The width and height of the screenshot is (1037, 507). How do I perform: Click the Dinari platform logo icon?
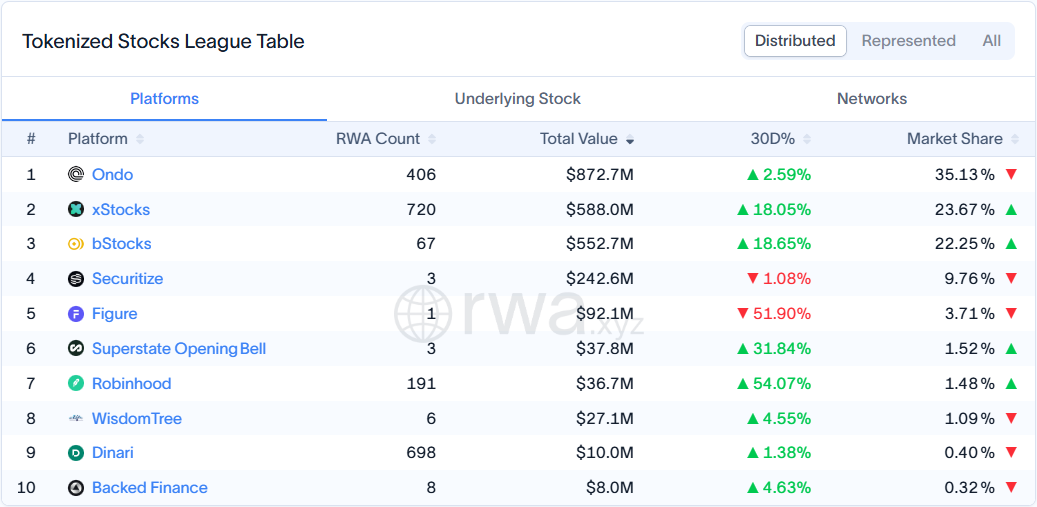pos(76,453)
